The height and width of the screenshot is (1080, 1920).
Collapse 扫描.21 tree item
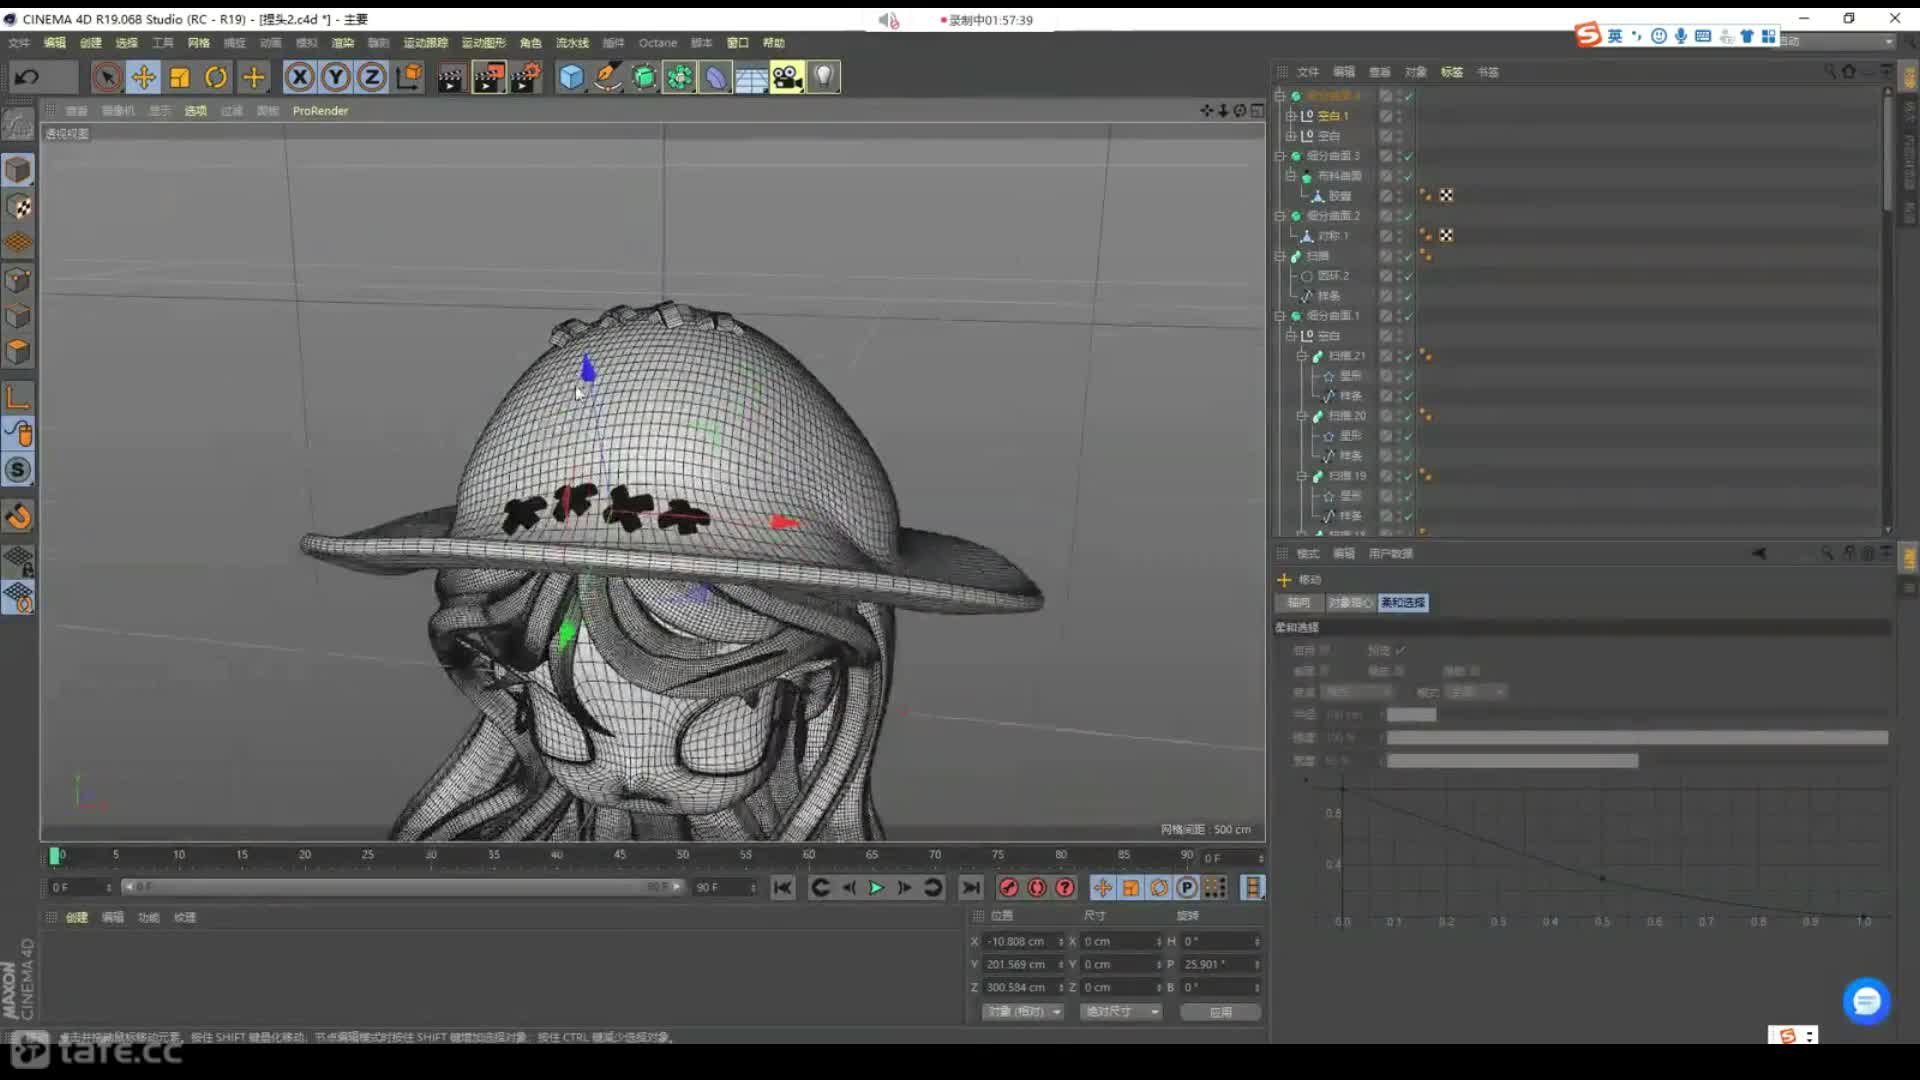(1301, 356)
